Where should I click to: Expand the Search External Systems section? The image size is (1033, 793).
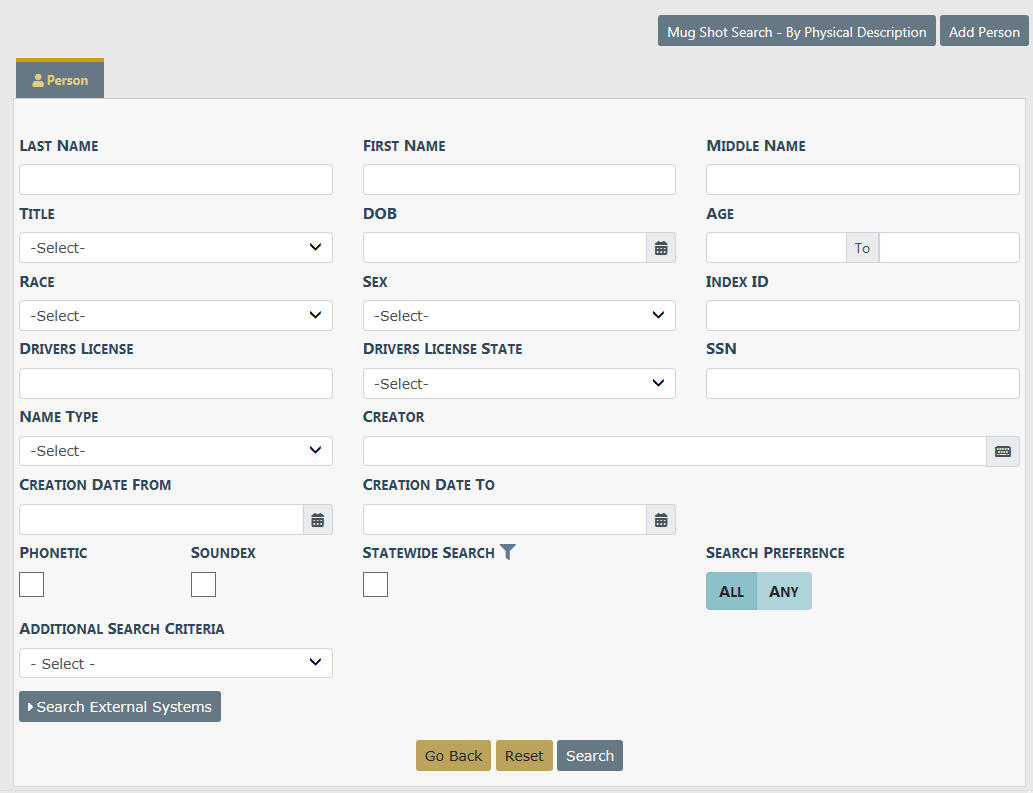(x=120, y=707)
